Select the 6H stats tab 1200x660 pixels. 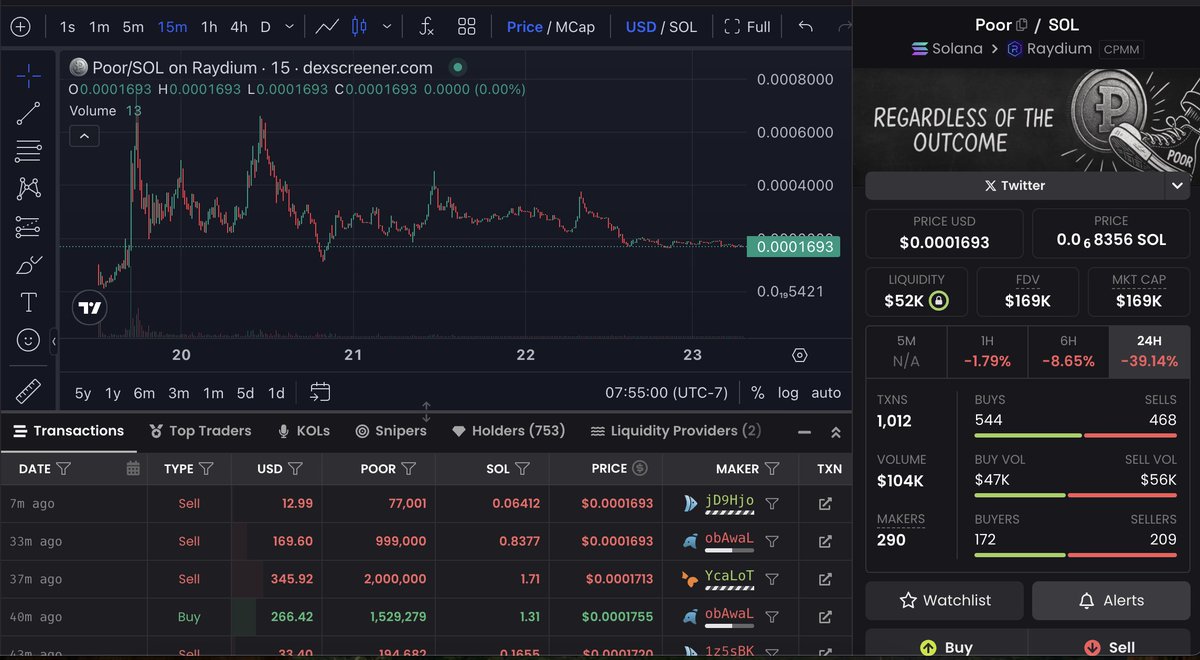tap(1068, 351)
